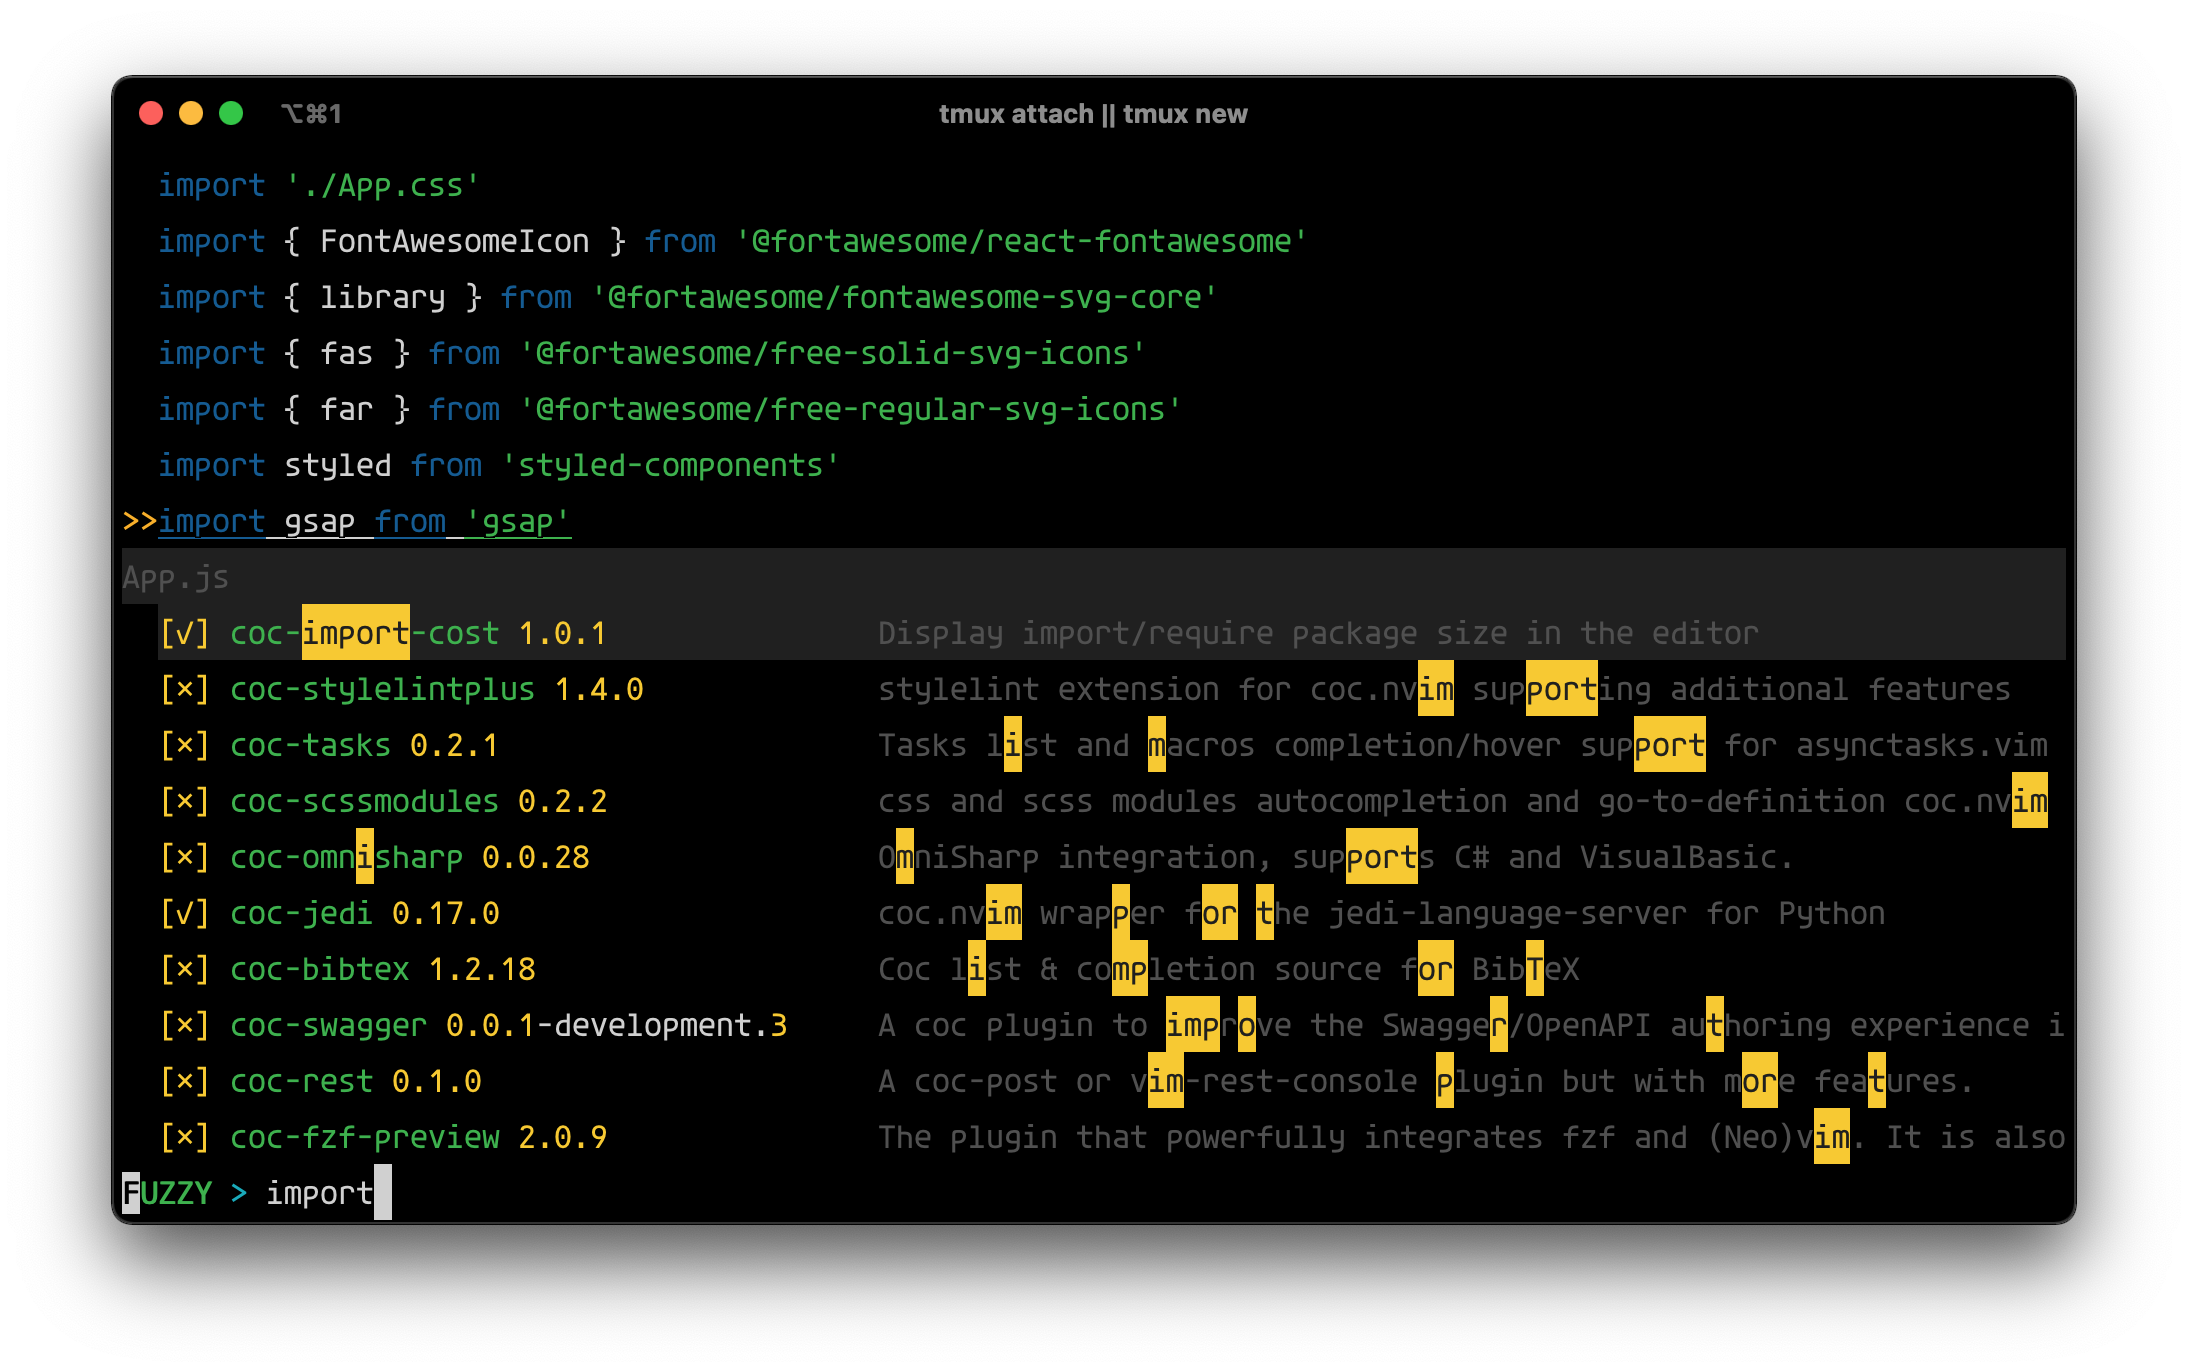
Task: Click the 'OmniSharp integration' description
Action: 1336,857
